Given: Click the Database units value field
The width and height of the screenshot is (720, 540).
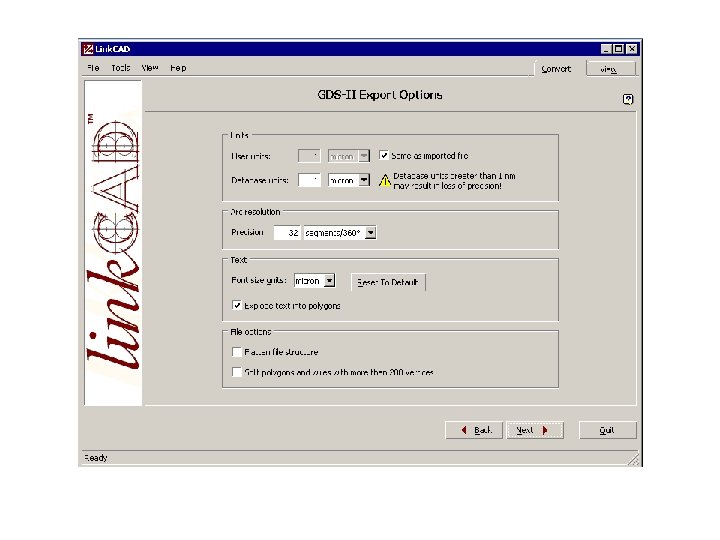Looking at the screenshot, I should point(309,180).
